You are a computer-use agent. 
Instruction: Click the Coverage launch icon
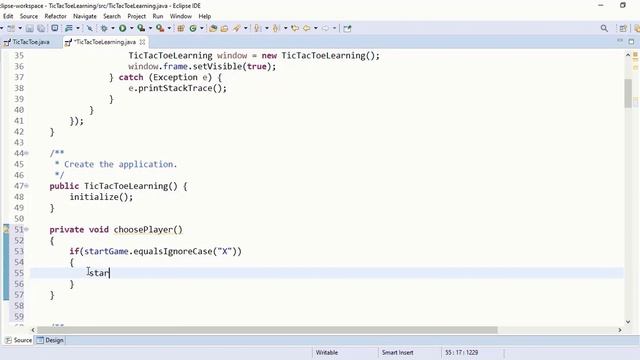tap(141, 28)
